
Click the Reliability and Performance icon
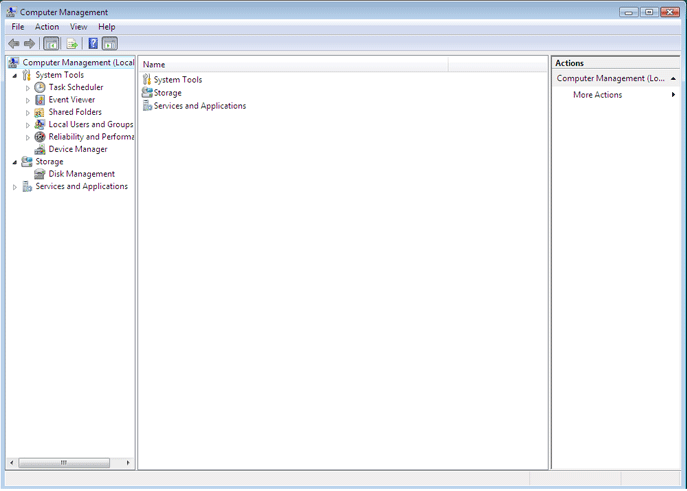point(40,137)
